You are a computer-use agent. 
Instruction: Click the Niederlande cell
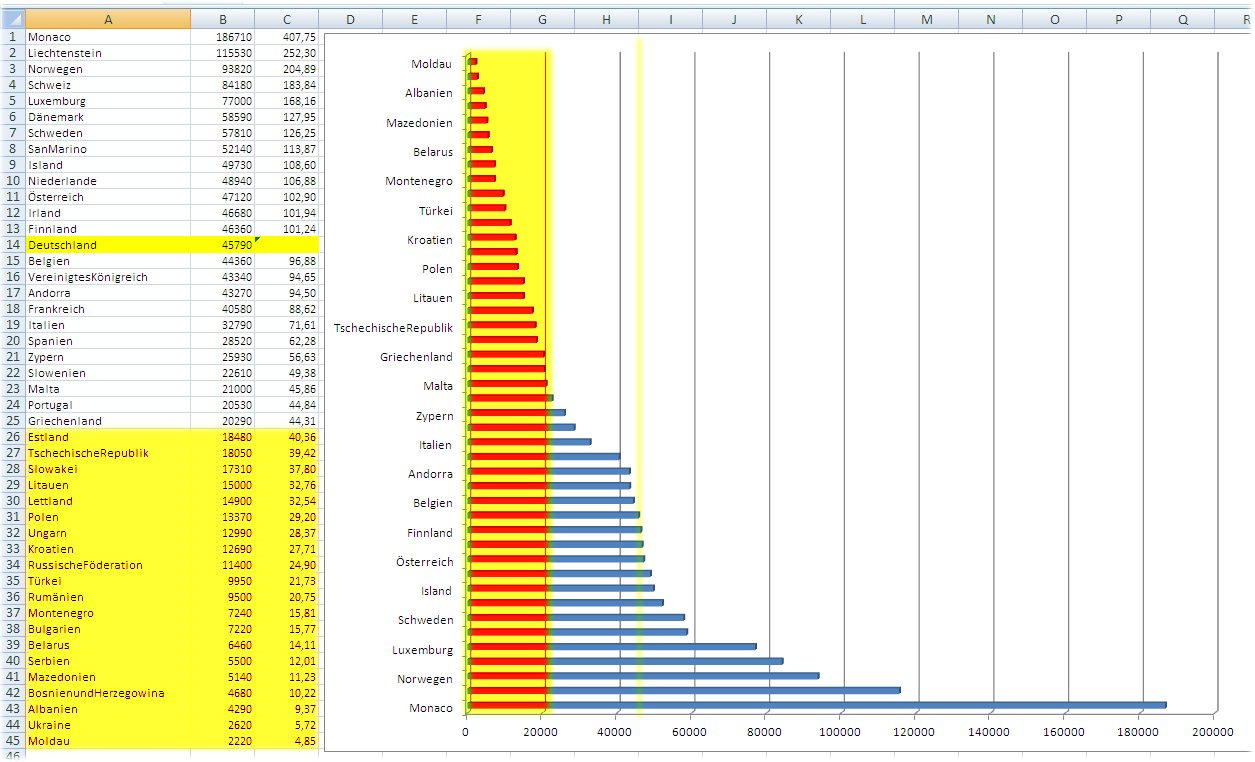coord(108,181)
